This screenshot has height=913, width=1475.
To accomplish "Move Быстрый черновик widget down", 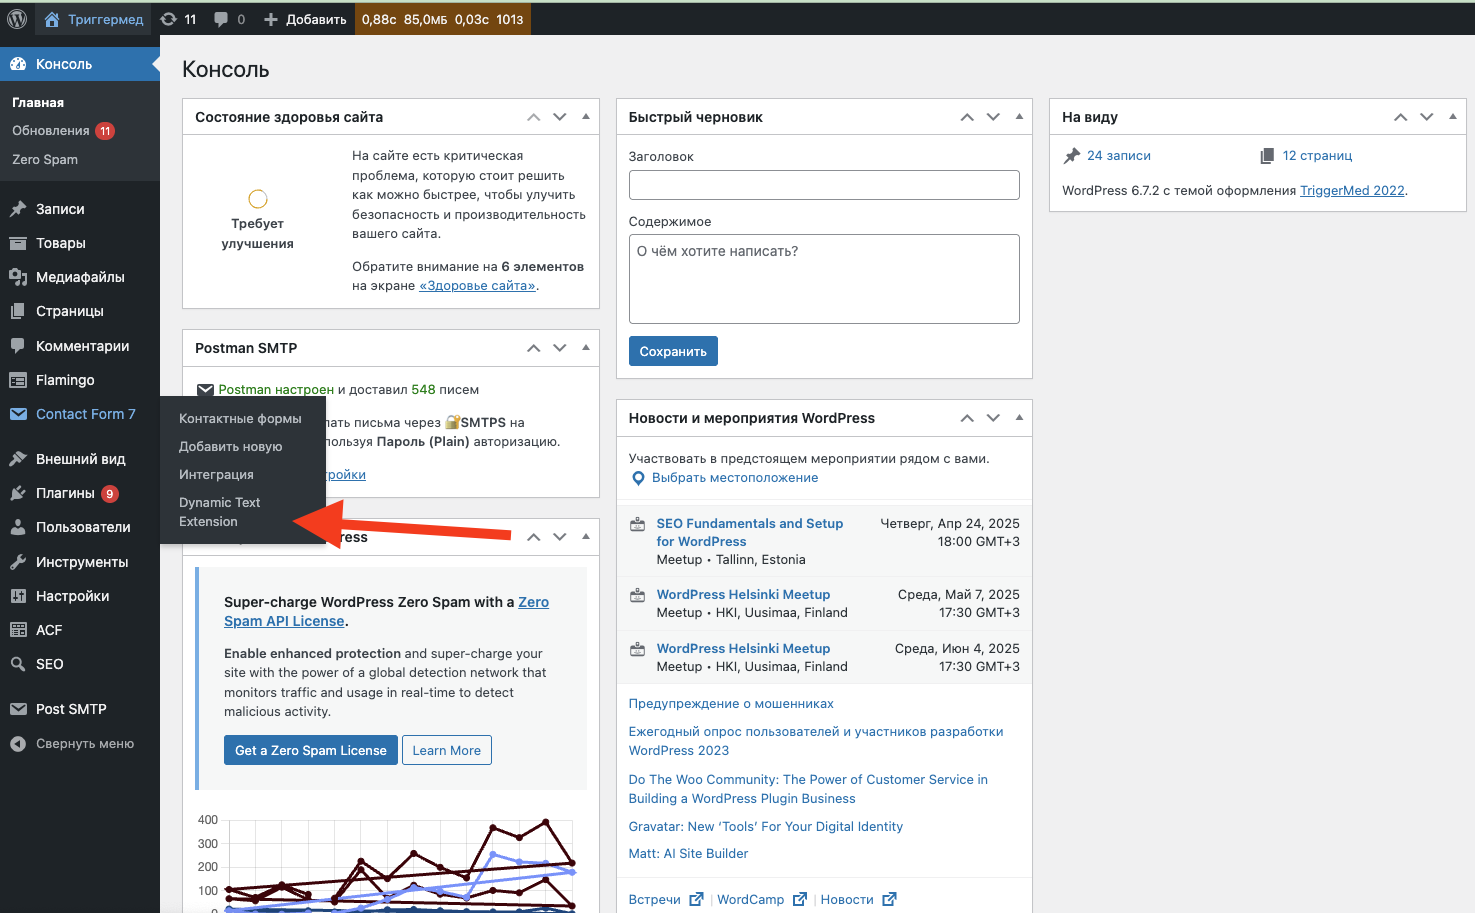I will click(993, 117).
